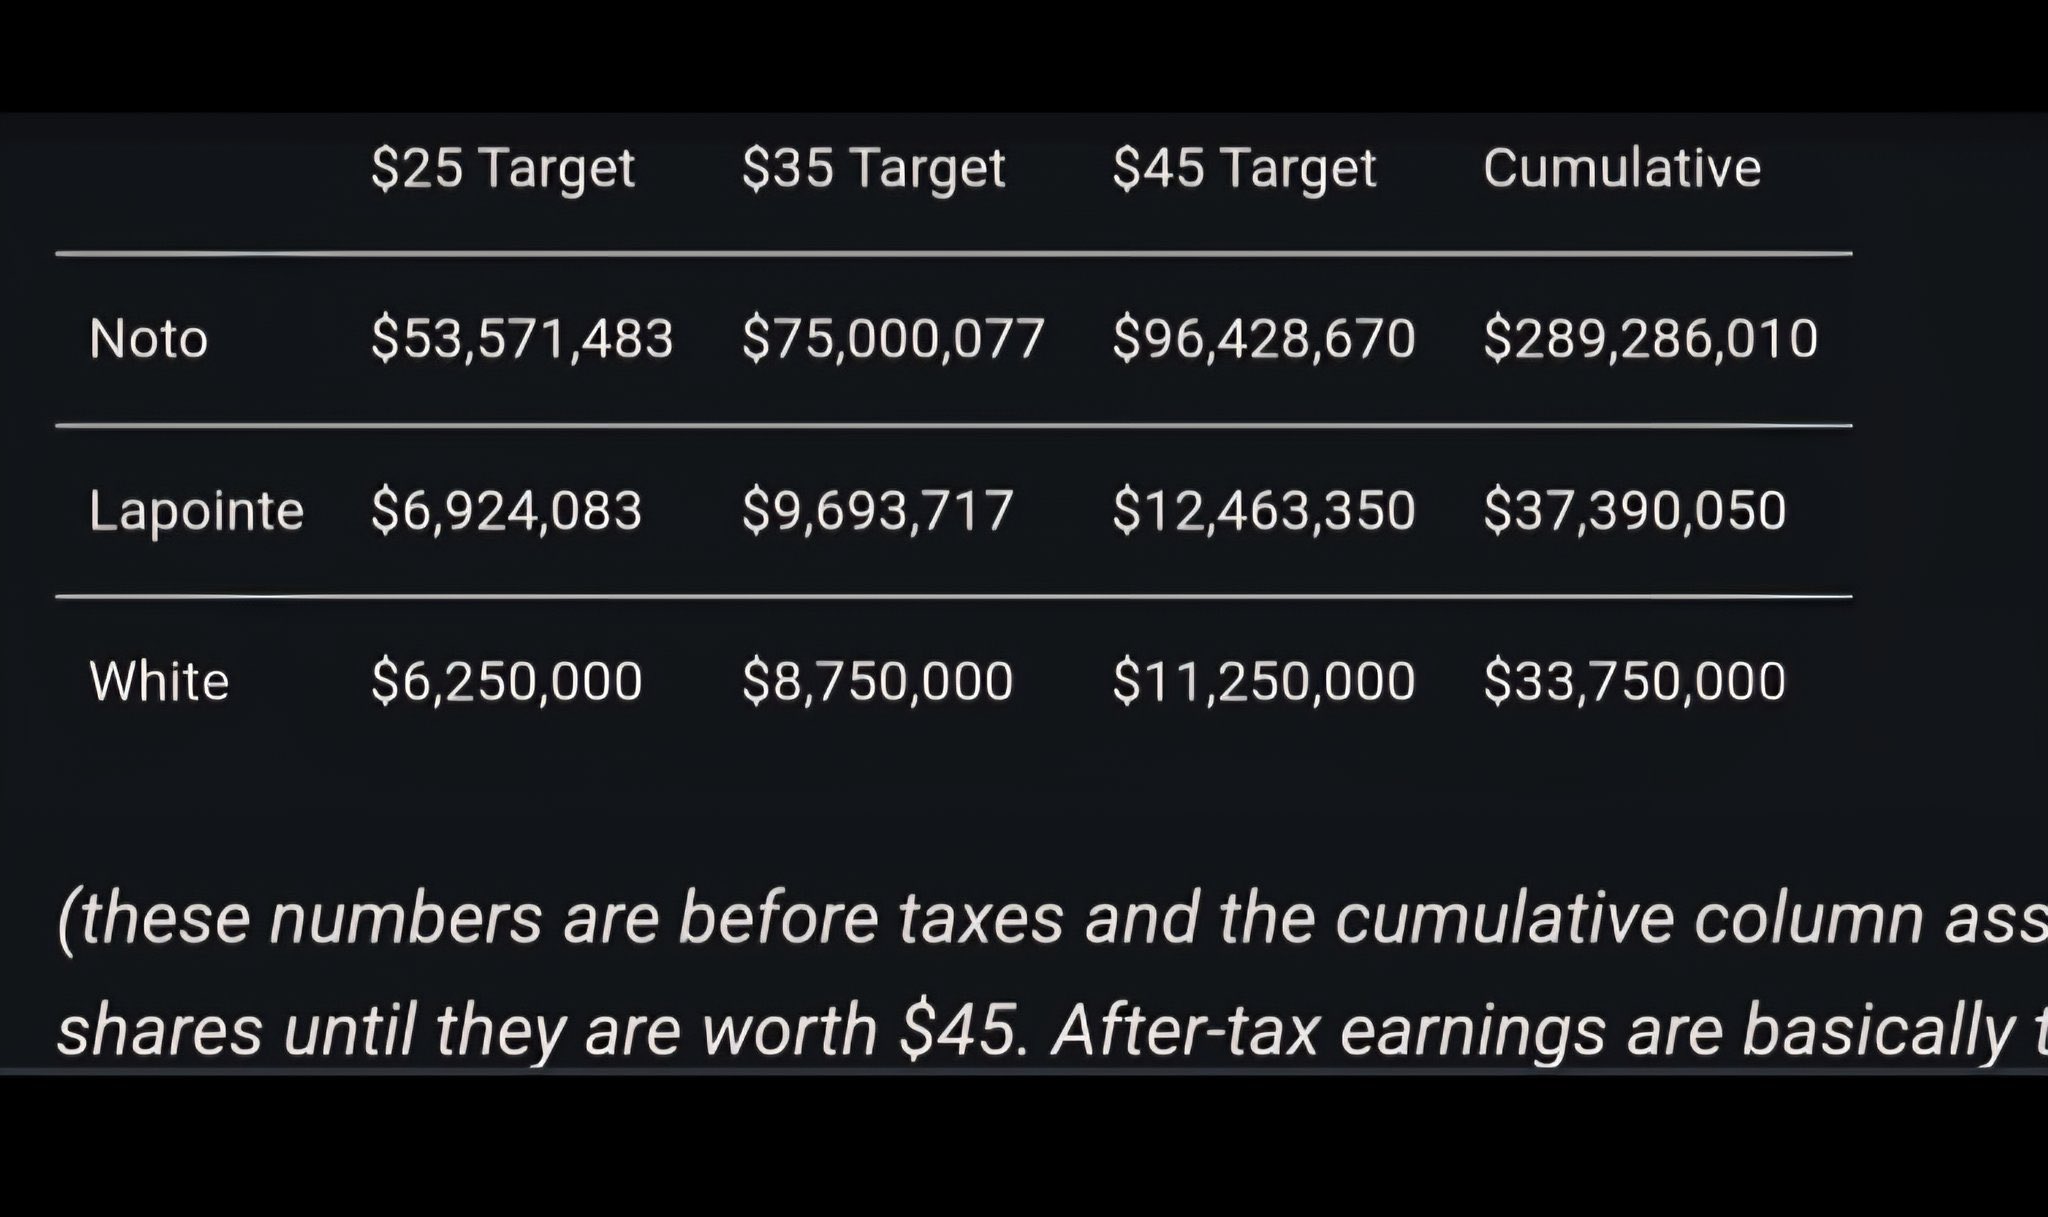Click White's $6,250,000 cell
Screen dimensions: 2048x1217
[x=506, y=681]
